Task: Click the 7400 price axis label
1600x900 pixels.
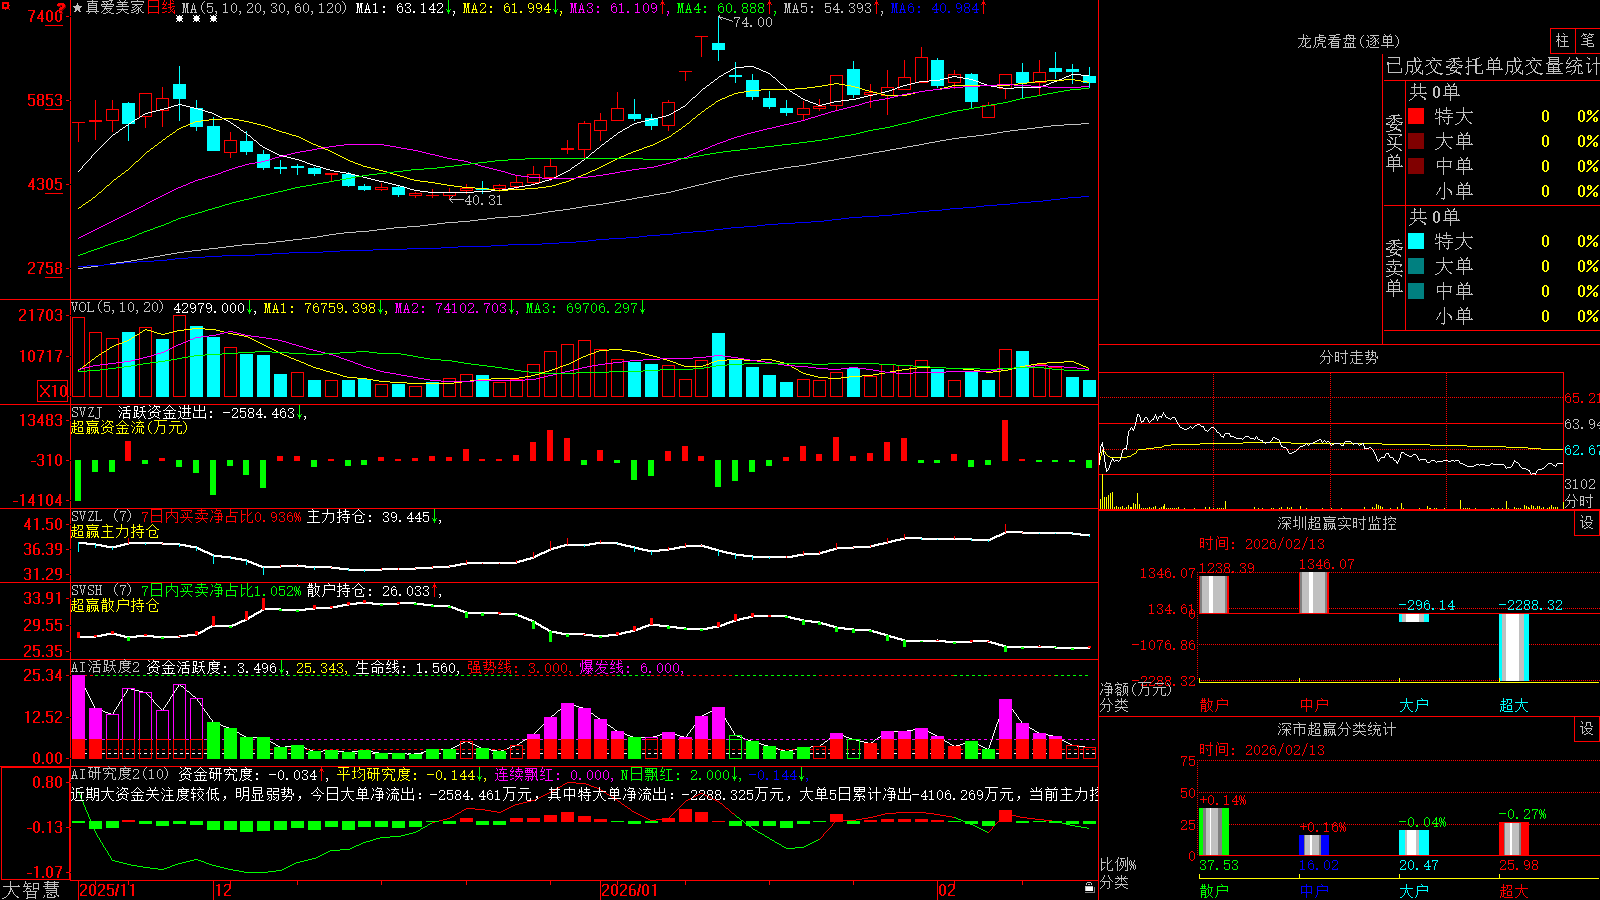Action: (x=45, y=16)
